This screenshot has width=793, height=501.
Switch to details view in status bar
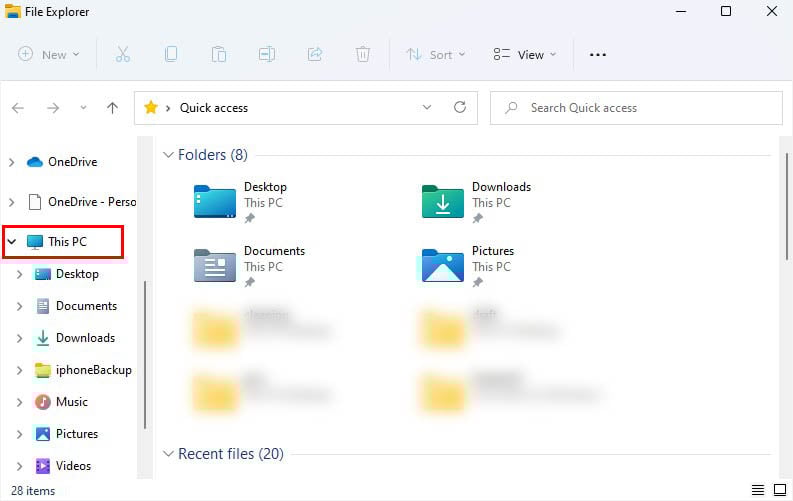[x=758, y=490]
